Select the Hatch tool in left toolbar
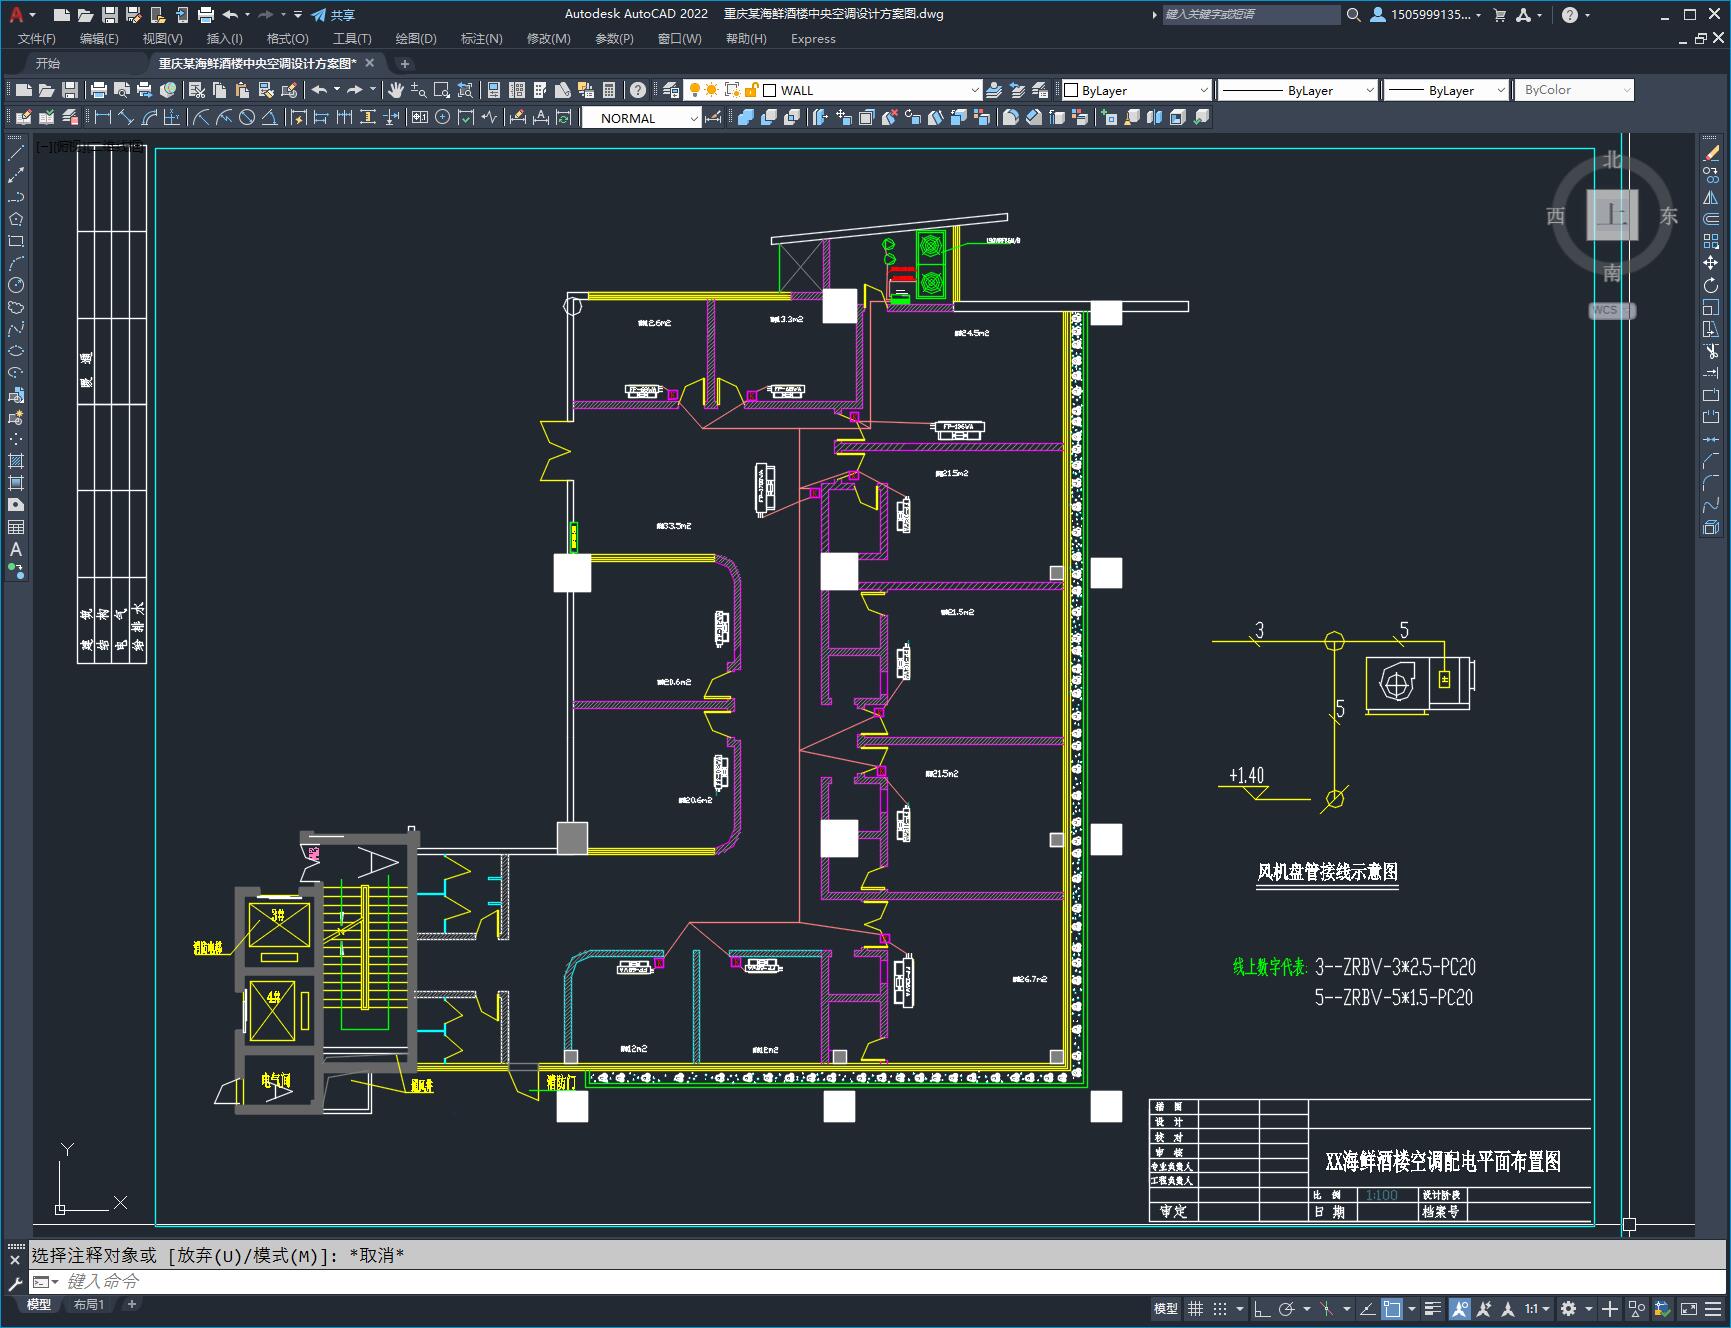 pos(16,461)
